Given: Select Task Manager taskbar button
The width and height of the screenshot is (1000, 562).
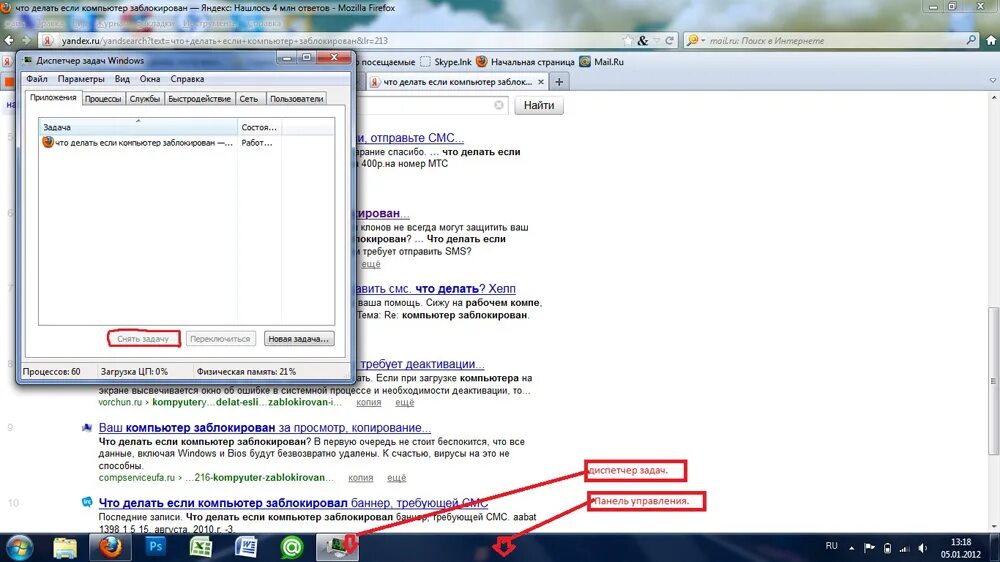Looking at the screenshot, I should (337, 547).
